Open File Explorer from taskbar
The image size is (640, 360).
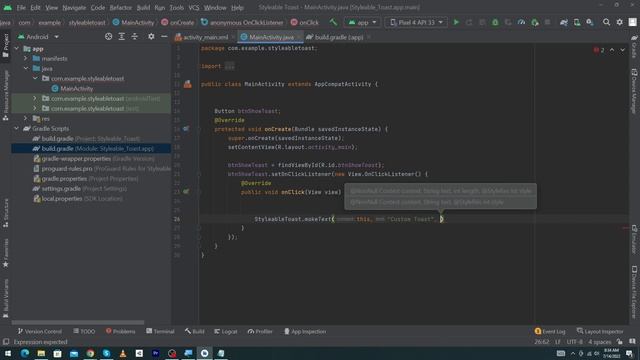[41, 353]
